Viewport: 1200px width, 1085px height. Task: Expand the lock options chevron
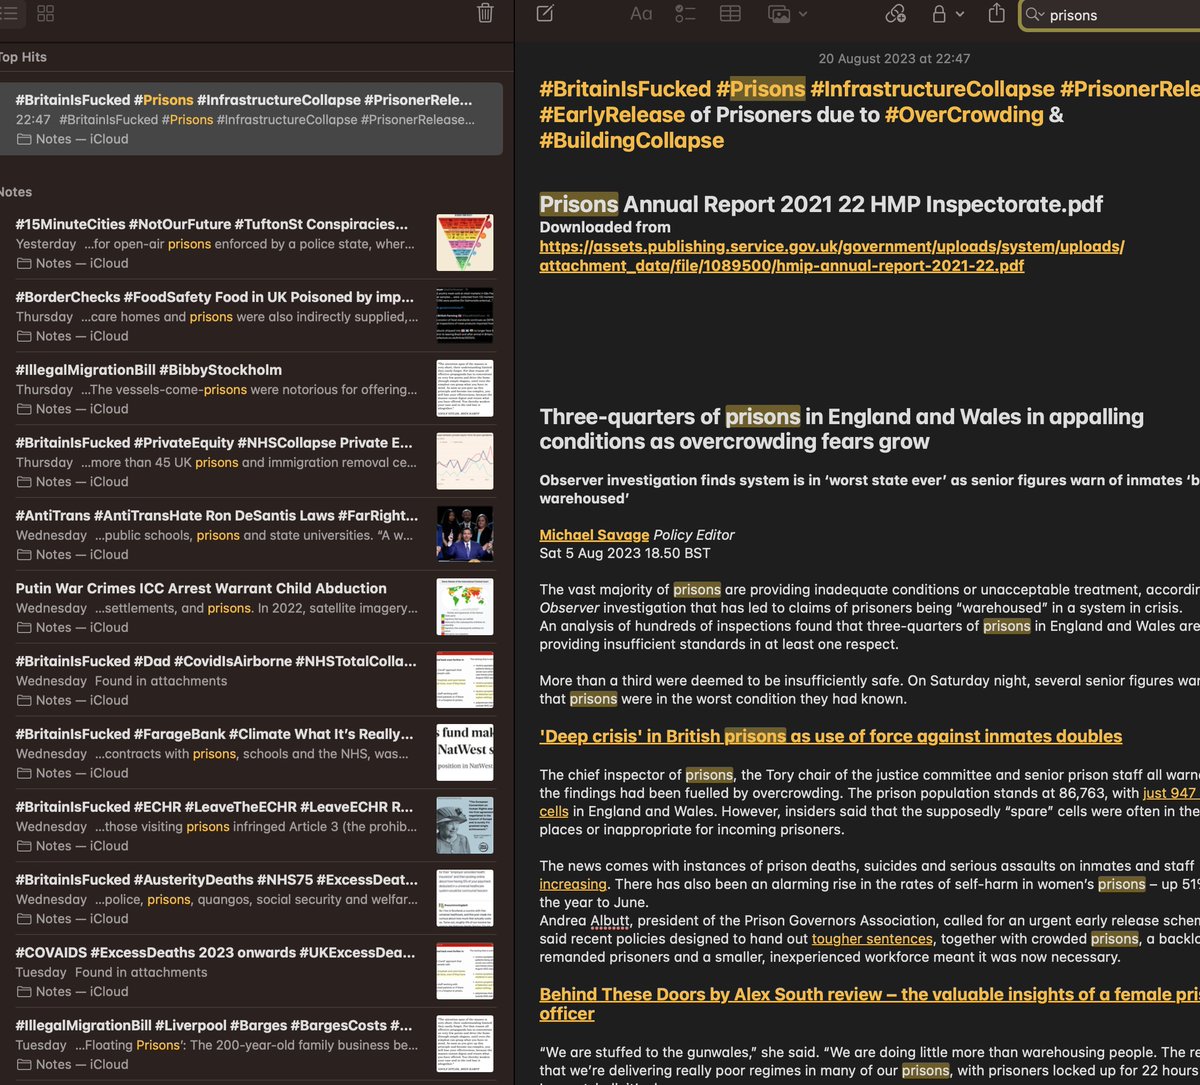960,14
